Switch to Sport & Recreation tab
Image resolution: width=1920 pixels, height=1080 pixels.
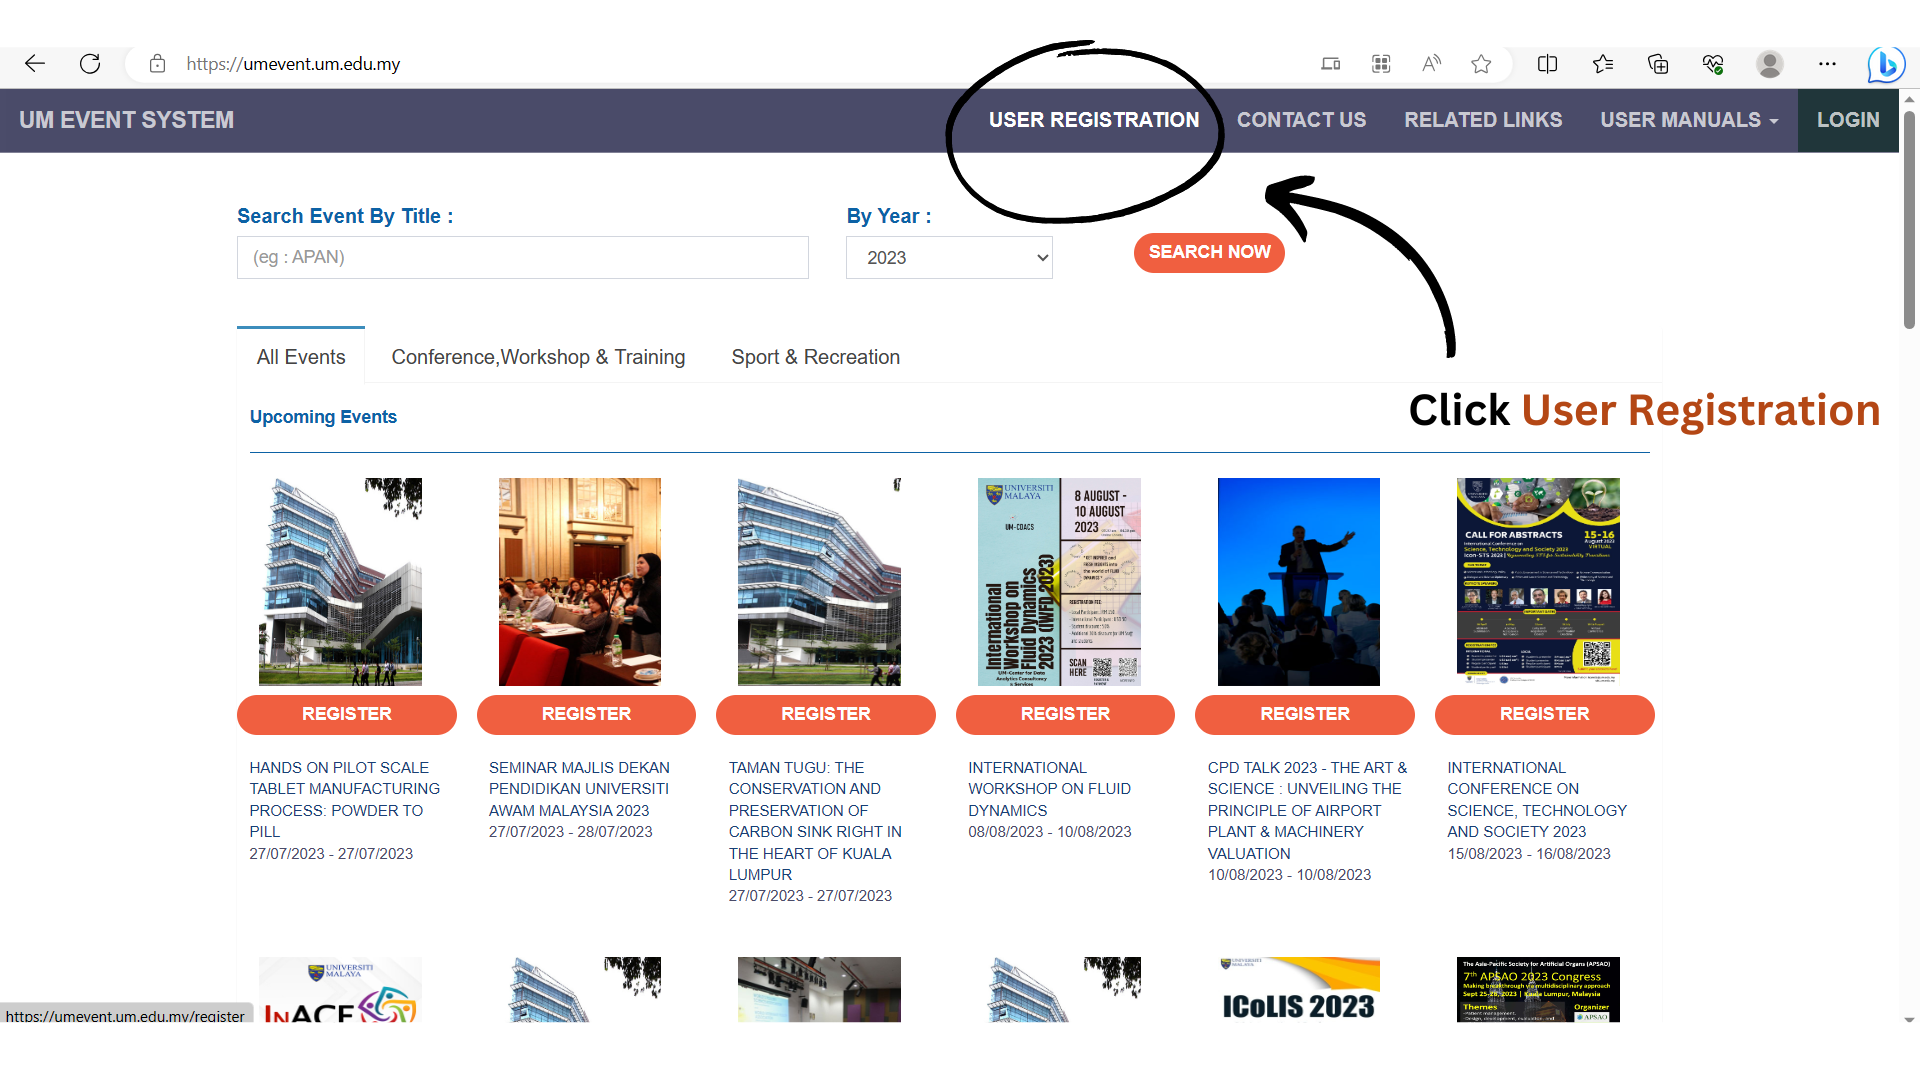pyautogui.click(x=815, y=357)
